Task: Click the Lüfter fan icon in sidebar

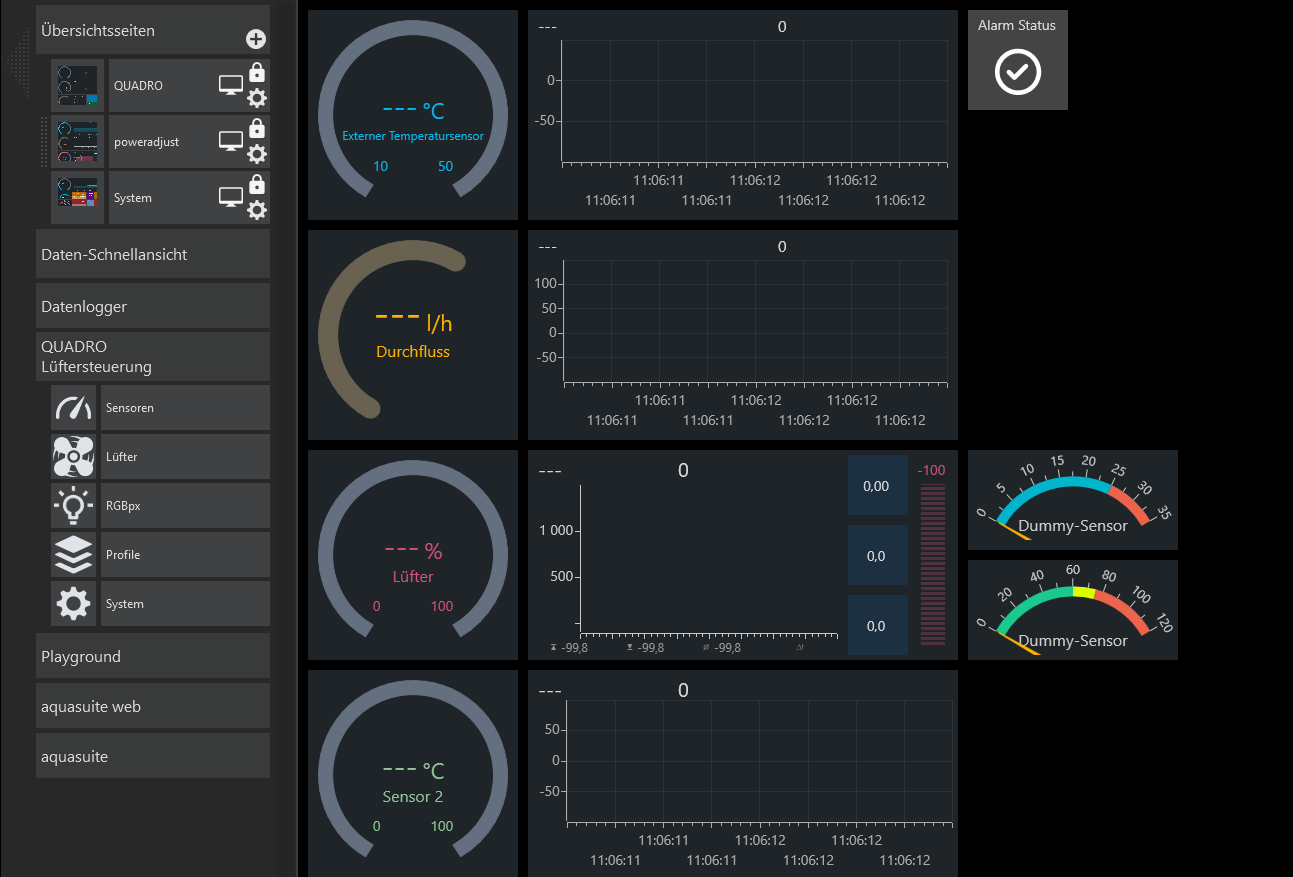Action: 73,457
